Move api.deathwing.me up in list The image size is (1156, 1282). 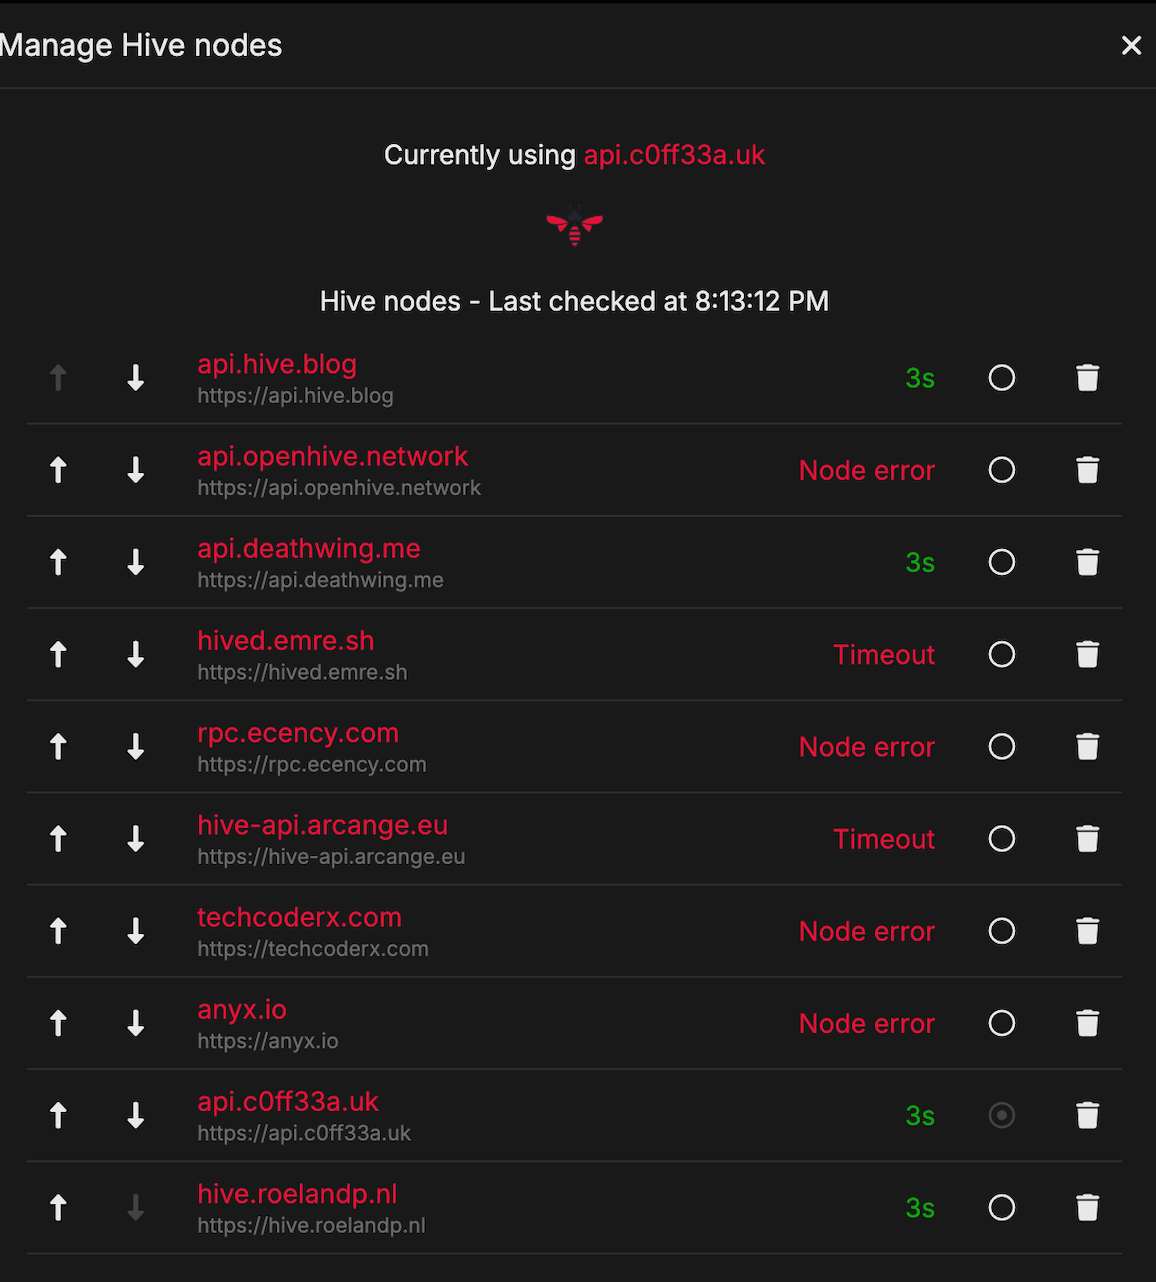[x=59, y=562]
